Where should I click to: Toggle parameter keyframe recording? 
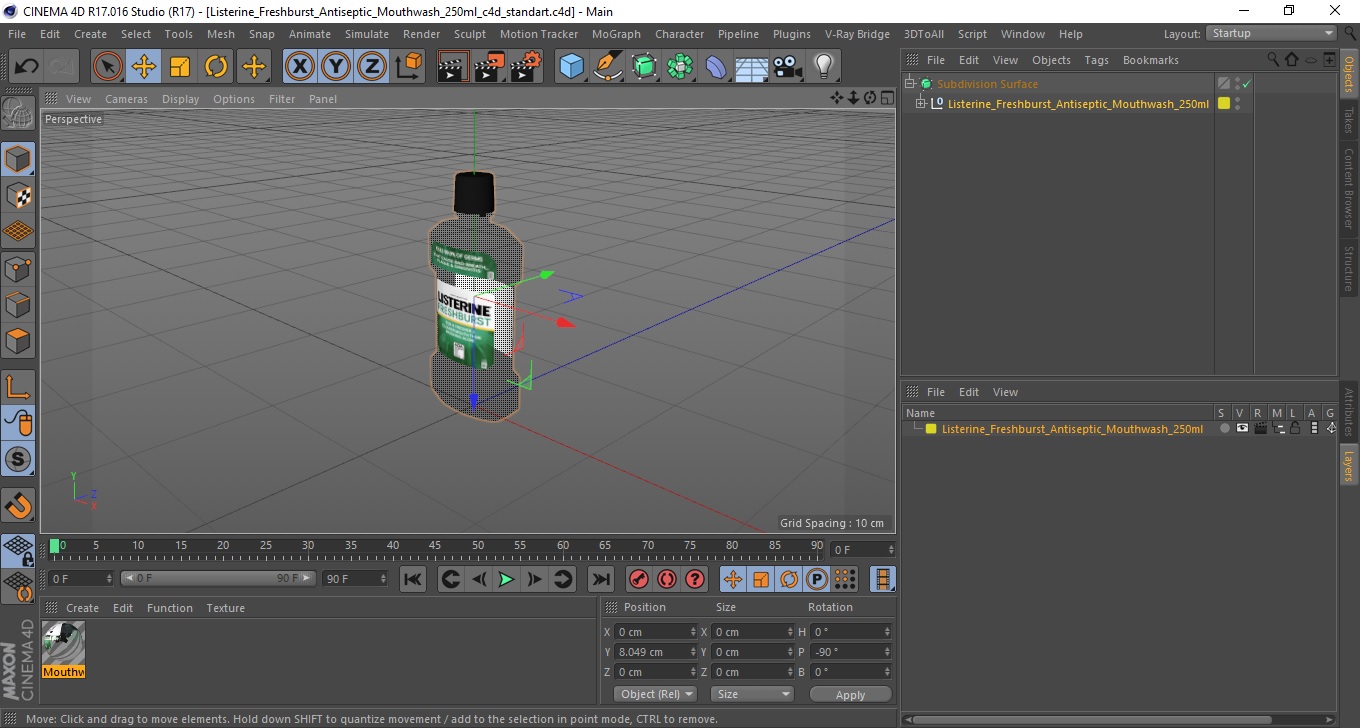click(817, 579)
